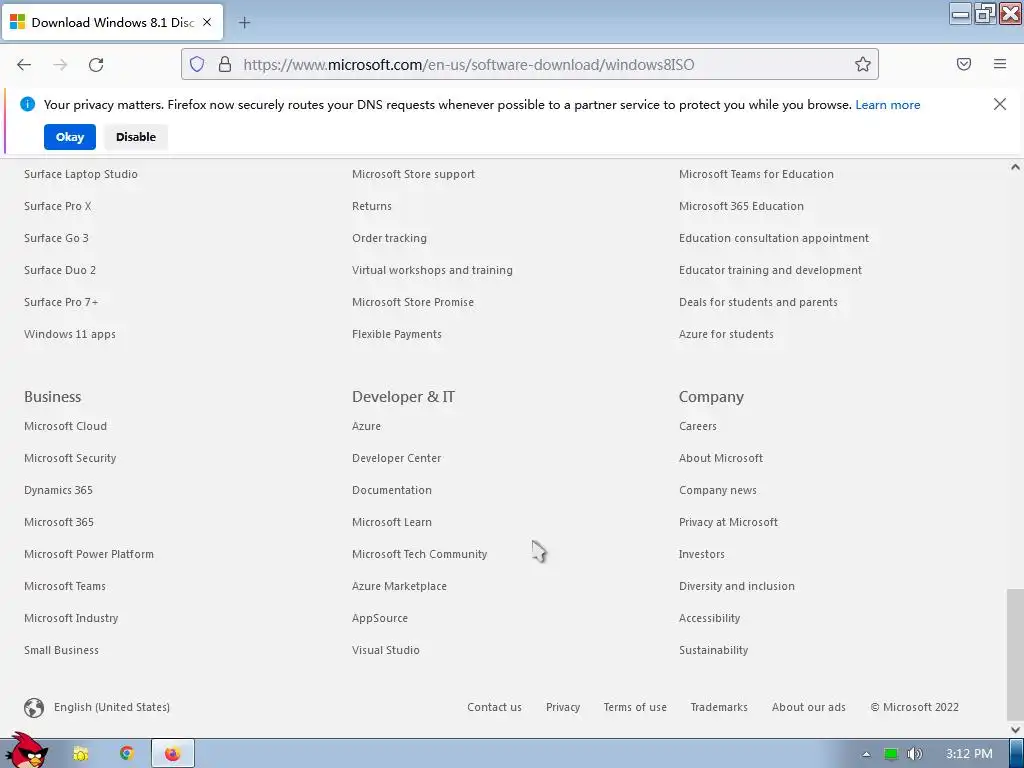
Task: View site security lock information
Action: pyautogui.click(x=225, y=64)
